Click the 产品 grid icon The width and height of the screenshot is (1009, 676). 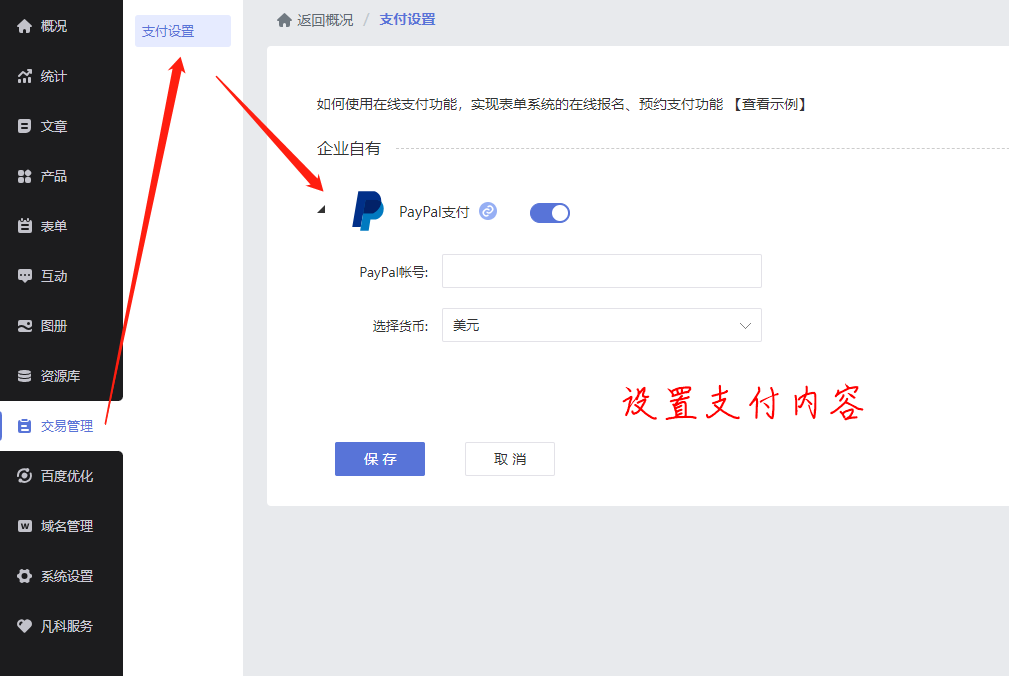(25, 176)
